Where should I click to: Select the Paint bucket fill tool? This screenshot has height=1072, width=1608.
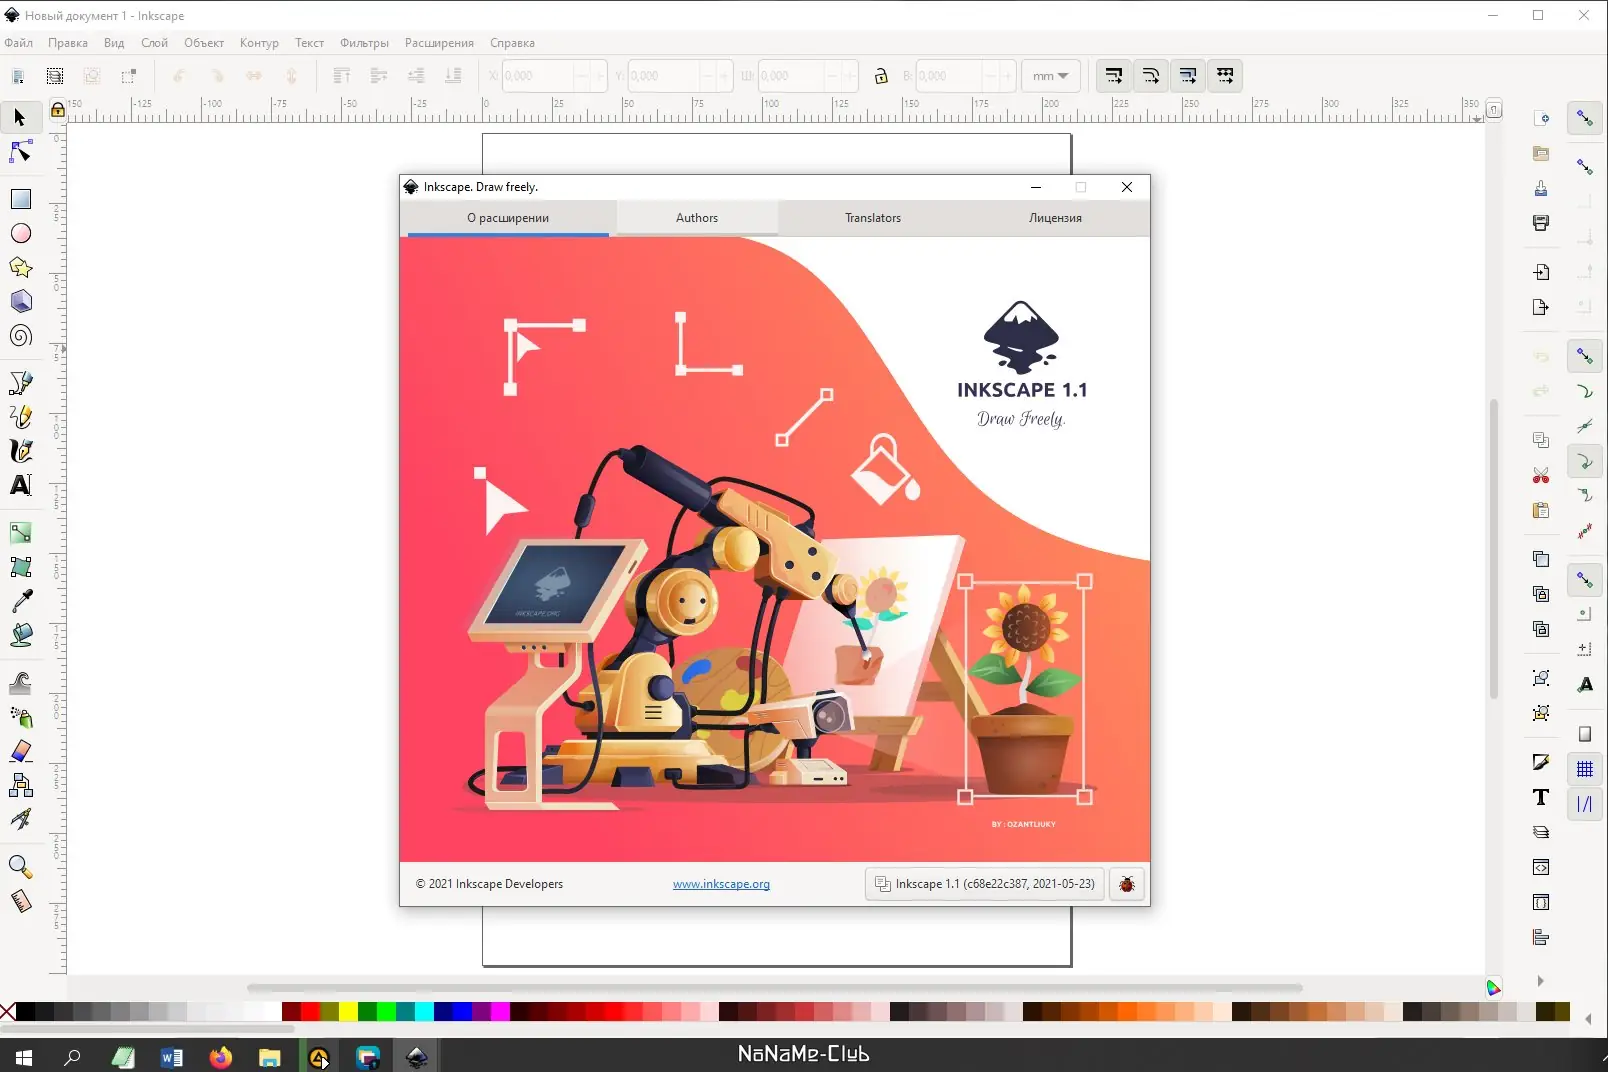point(20,635)
